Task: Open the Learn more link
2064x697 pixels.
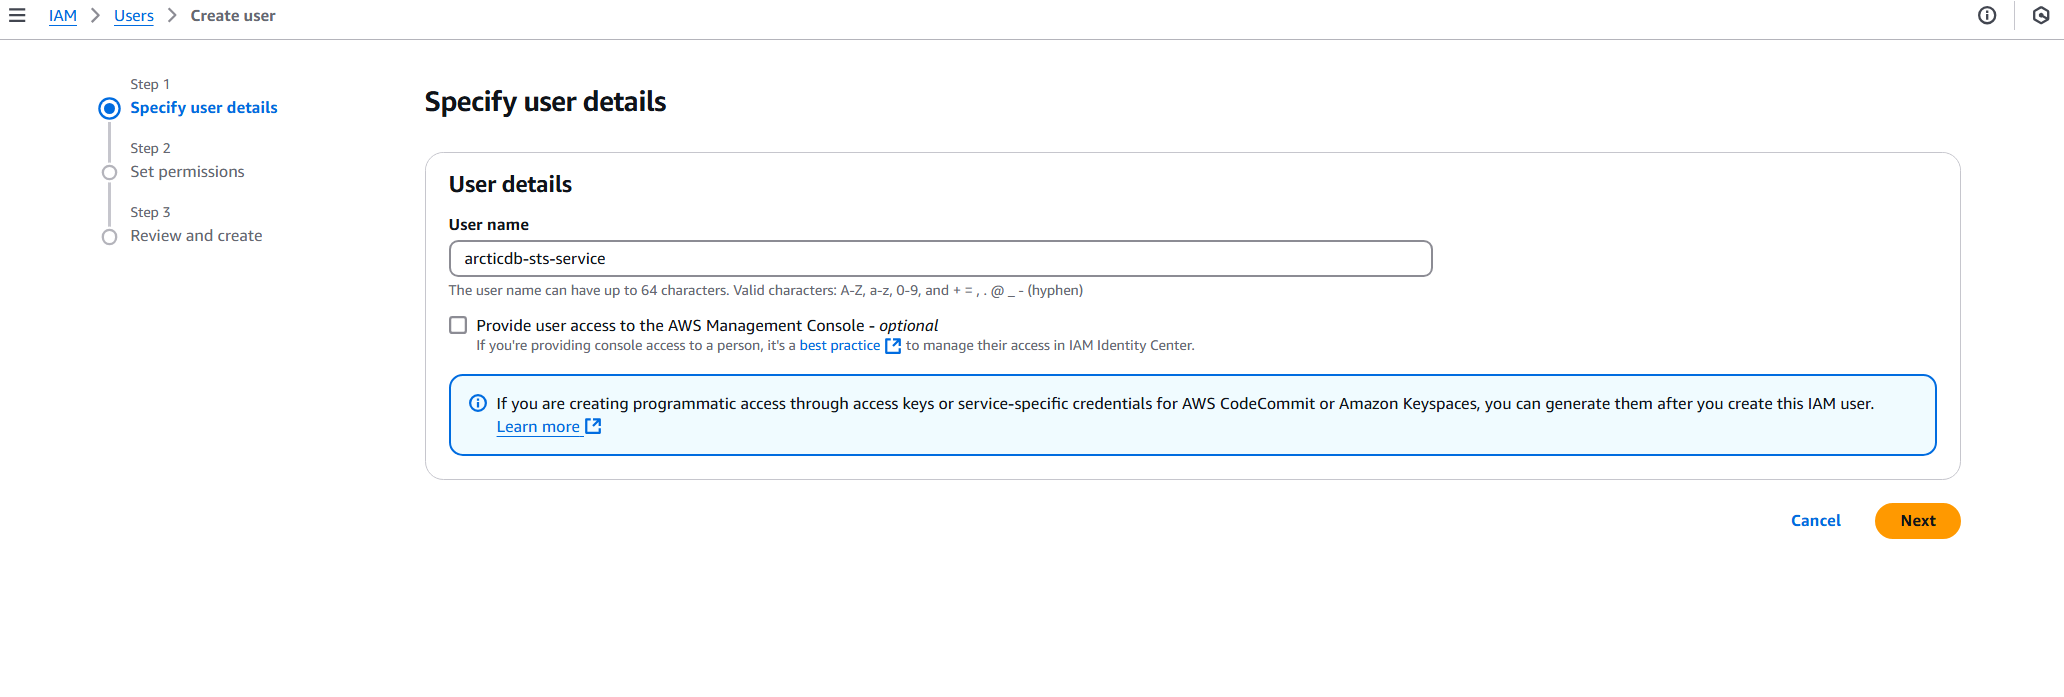Action: point(538,427)
